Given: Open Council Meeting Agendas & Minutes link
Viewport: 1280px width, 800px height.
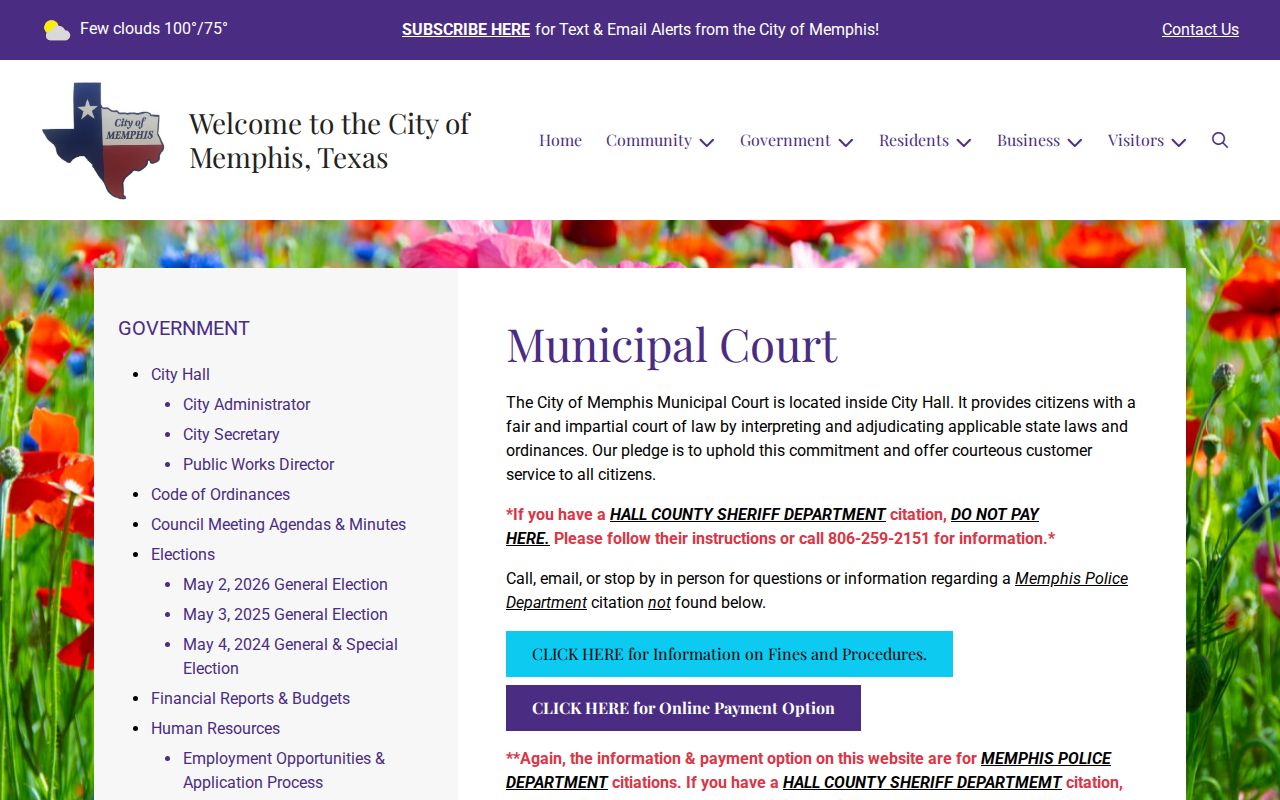Looking at the screenshot, I should click(x=278, y=524).
